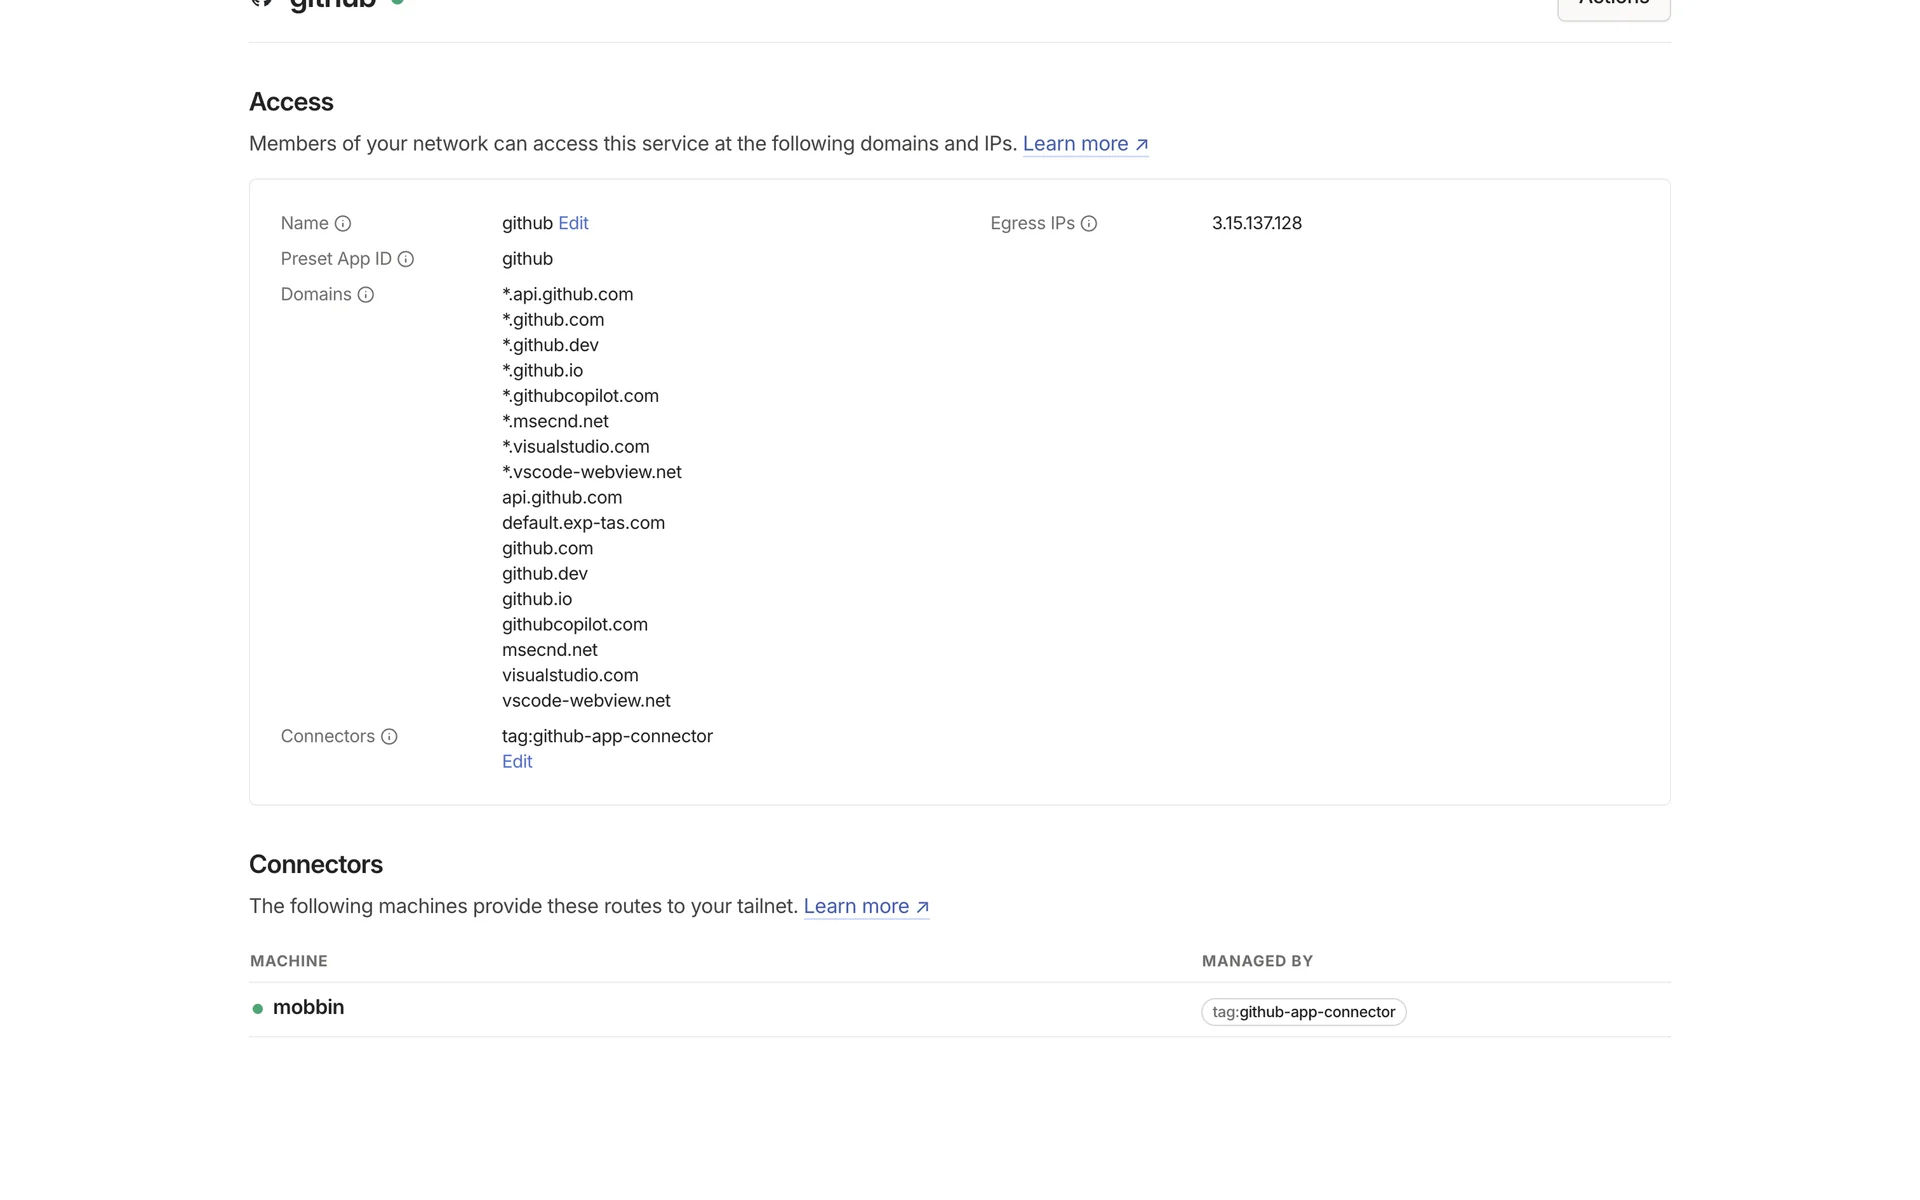
Task: Click the green status dot beside mobbin
Action: [258, 1009]
